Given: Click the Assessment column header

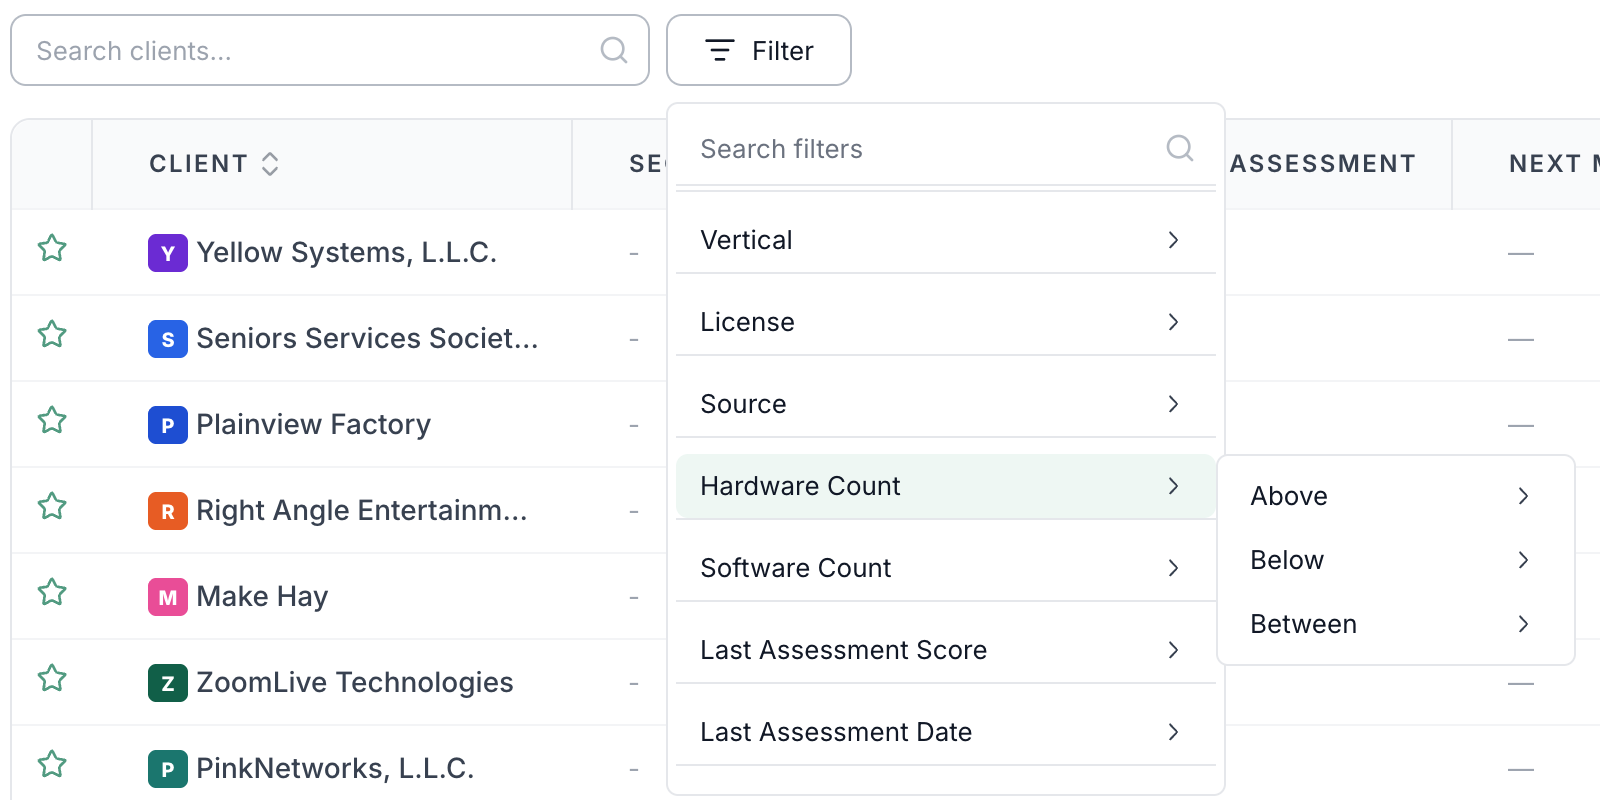Looking at the screenshot, I should click(1323, 164).
